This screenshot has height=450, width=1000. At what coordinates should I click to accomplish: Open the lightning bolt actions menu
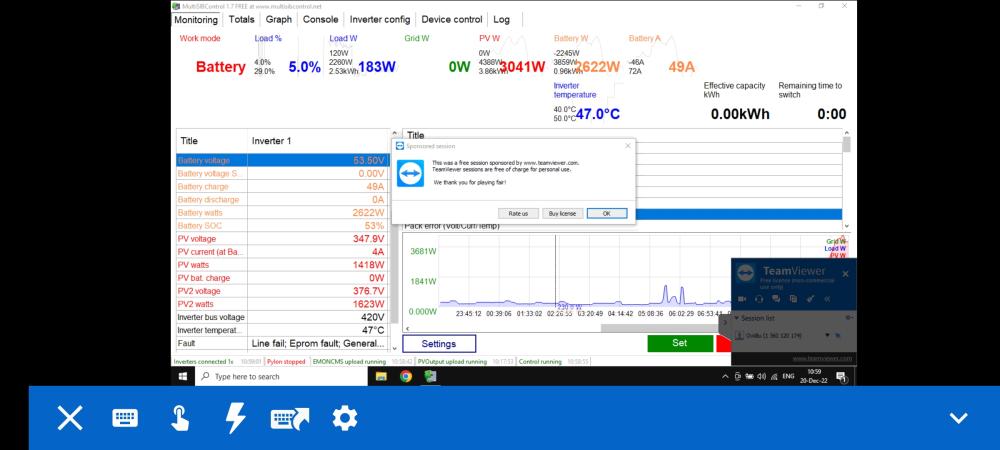pyautogui.click(x=236, y=419)
